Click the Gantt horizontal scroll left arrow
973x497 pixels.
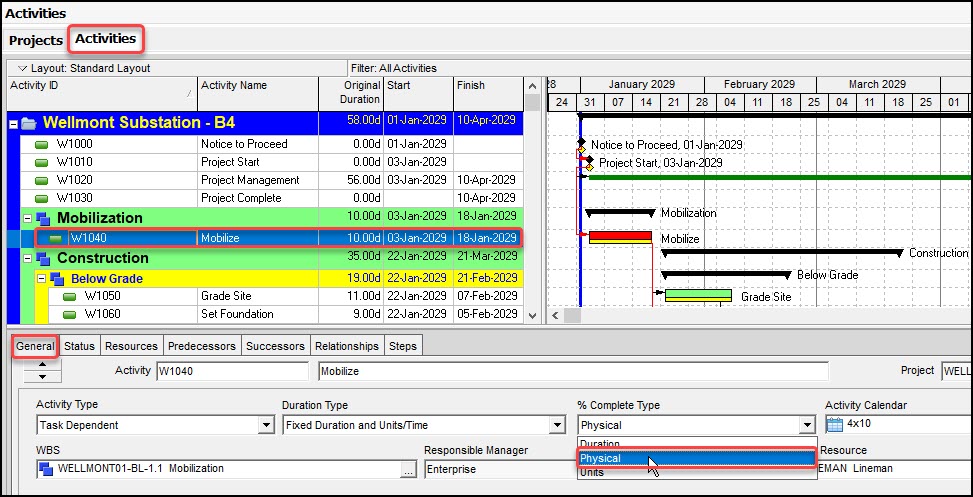pyautogui.click(x=555, y=315)
